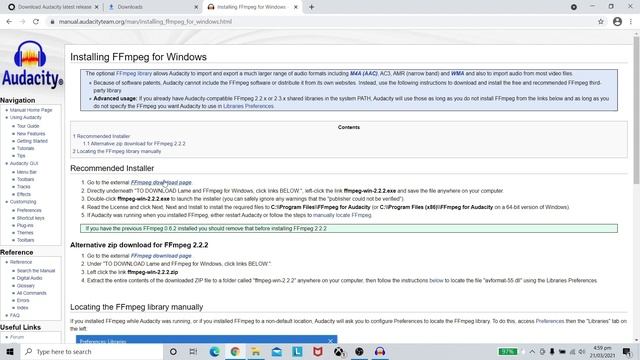
Task: Open Getting Started in the sidebar
Action: click(x=32, y=141)
